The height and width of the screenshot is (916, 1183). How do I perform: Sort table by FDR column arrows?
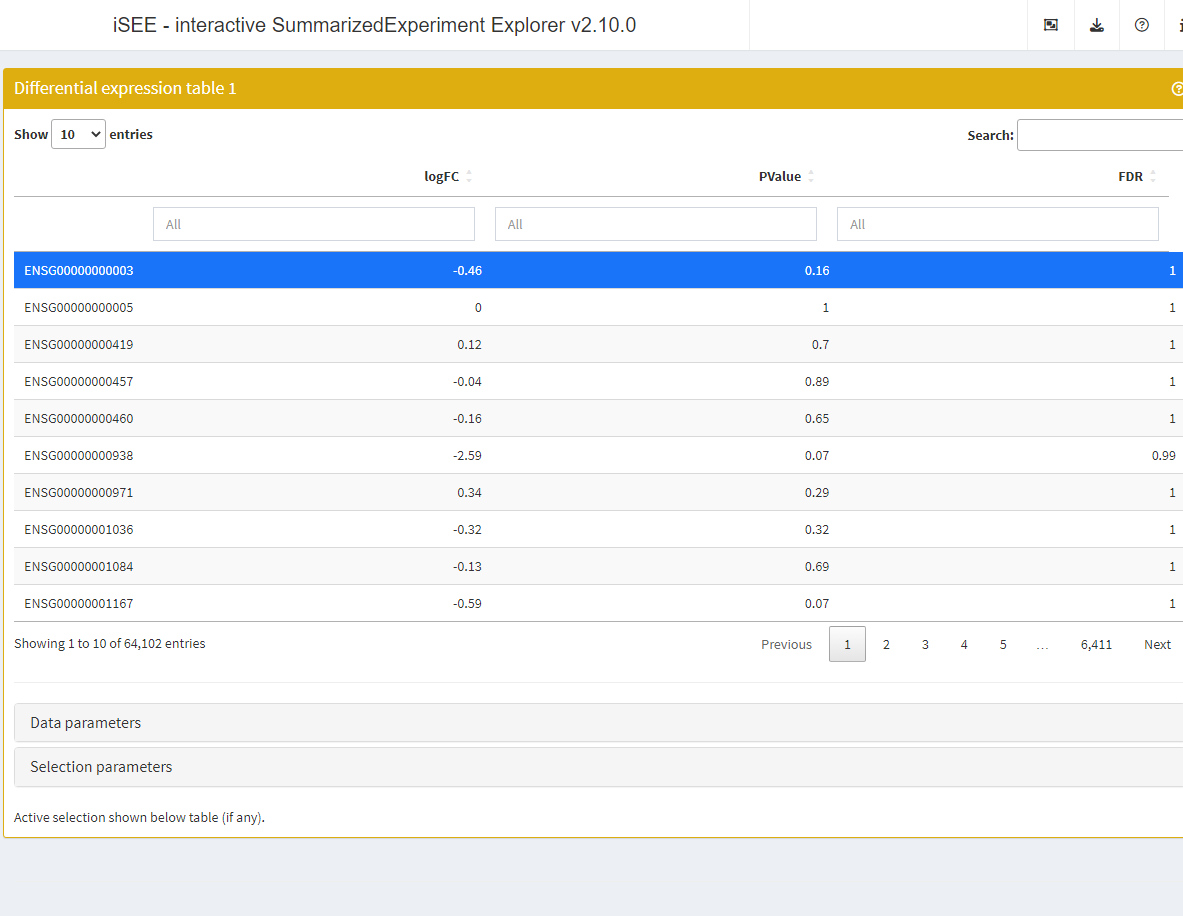(x=1153, y=177)
